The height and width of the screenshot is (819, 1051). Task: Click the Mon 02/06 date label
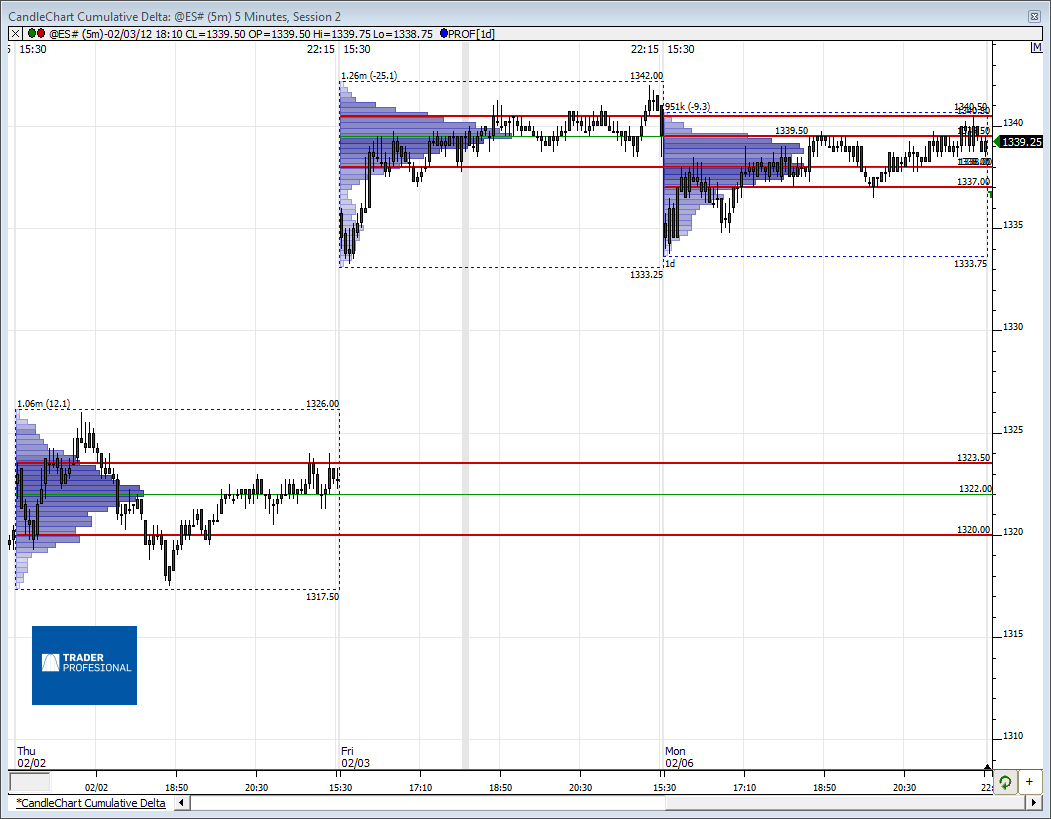tap(679, 757)
